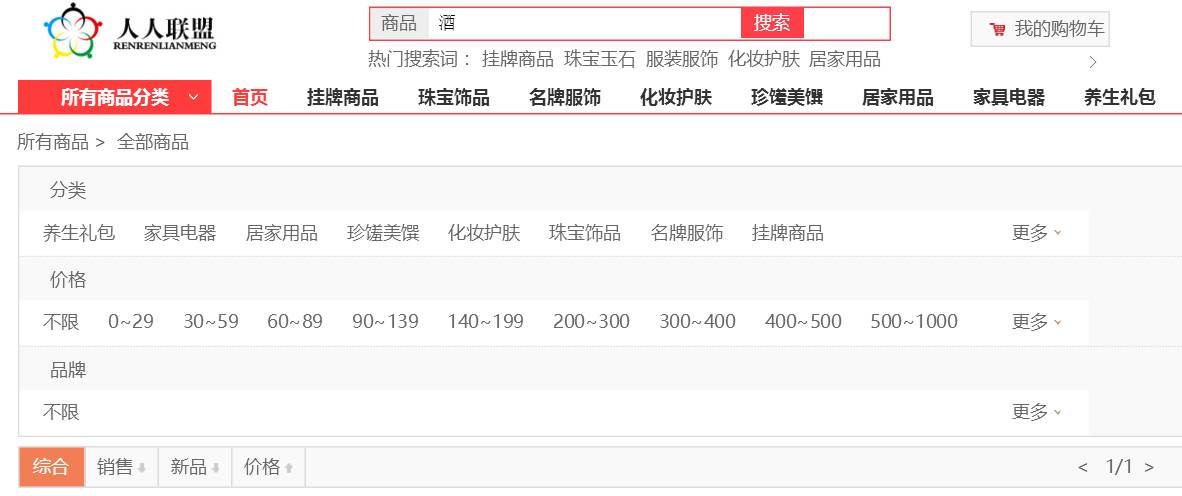This screenshot has width=1182, height=496.
Task: Open the 首页 home tab
Action: pos(250,98)
